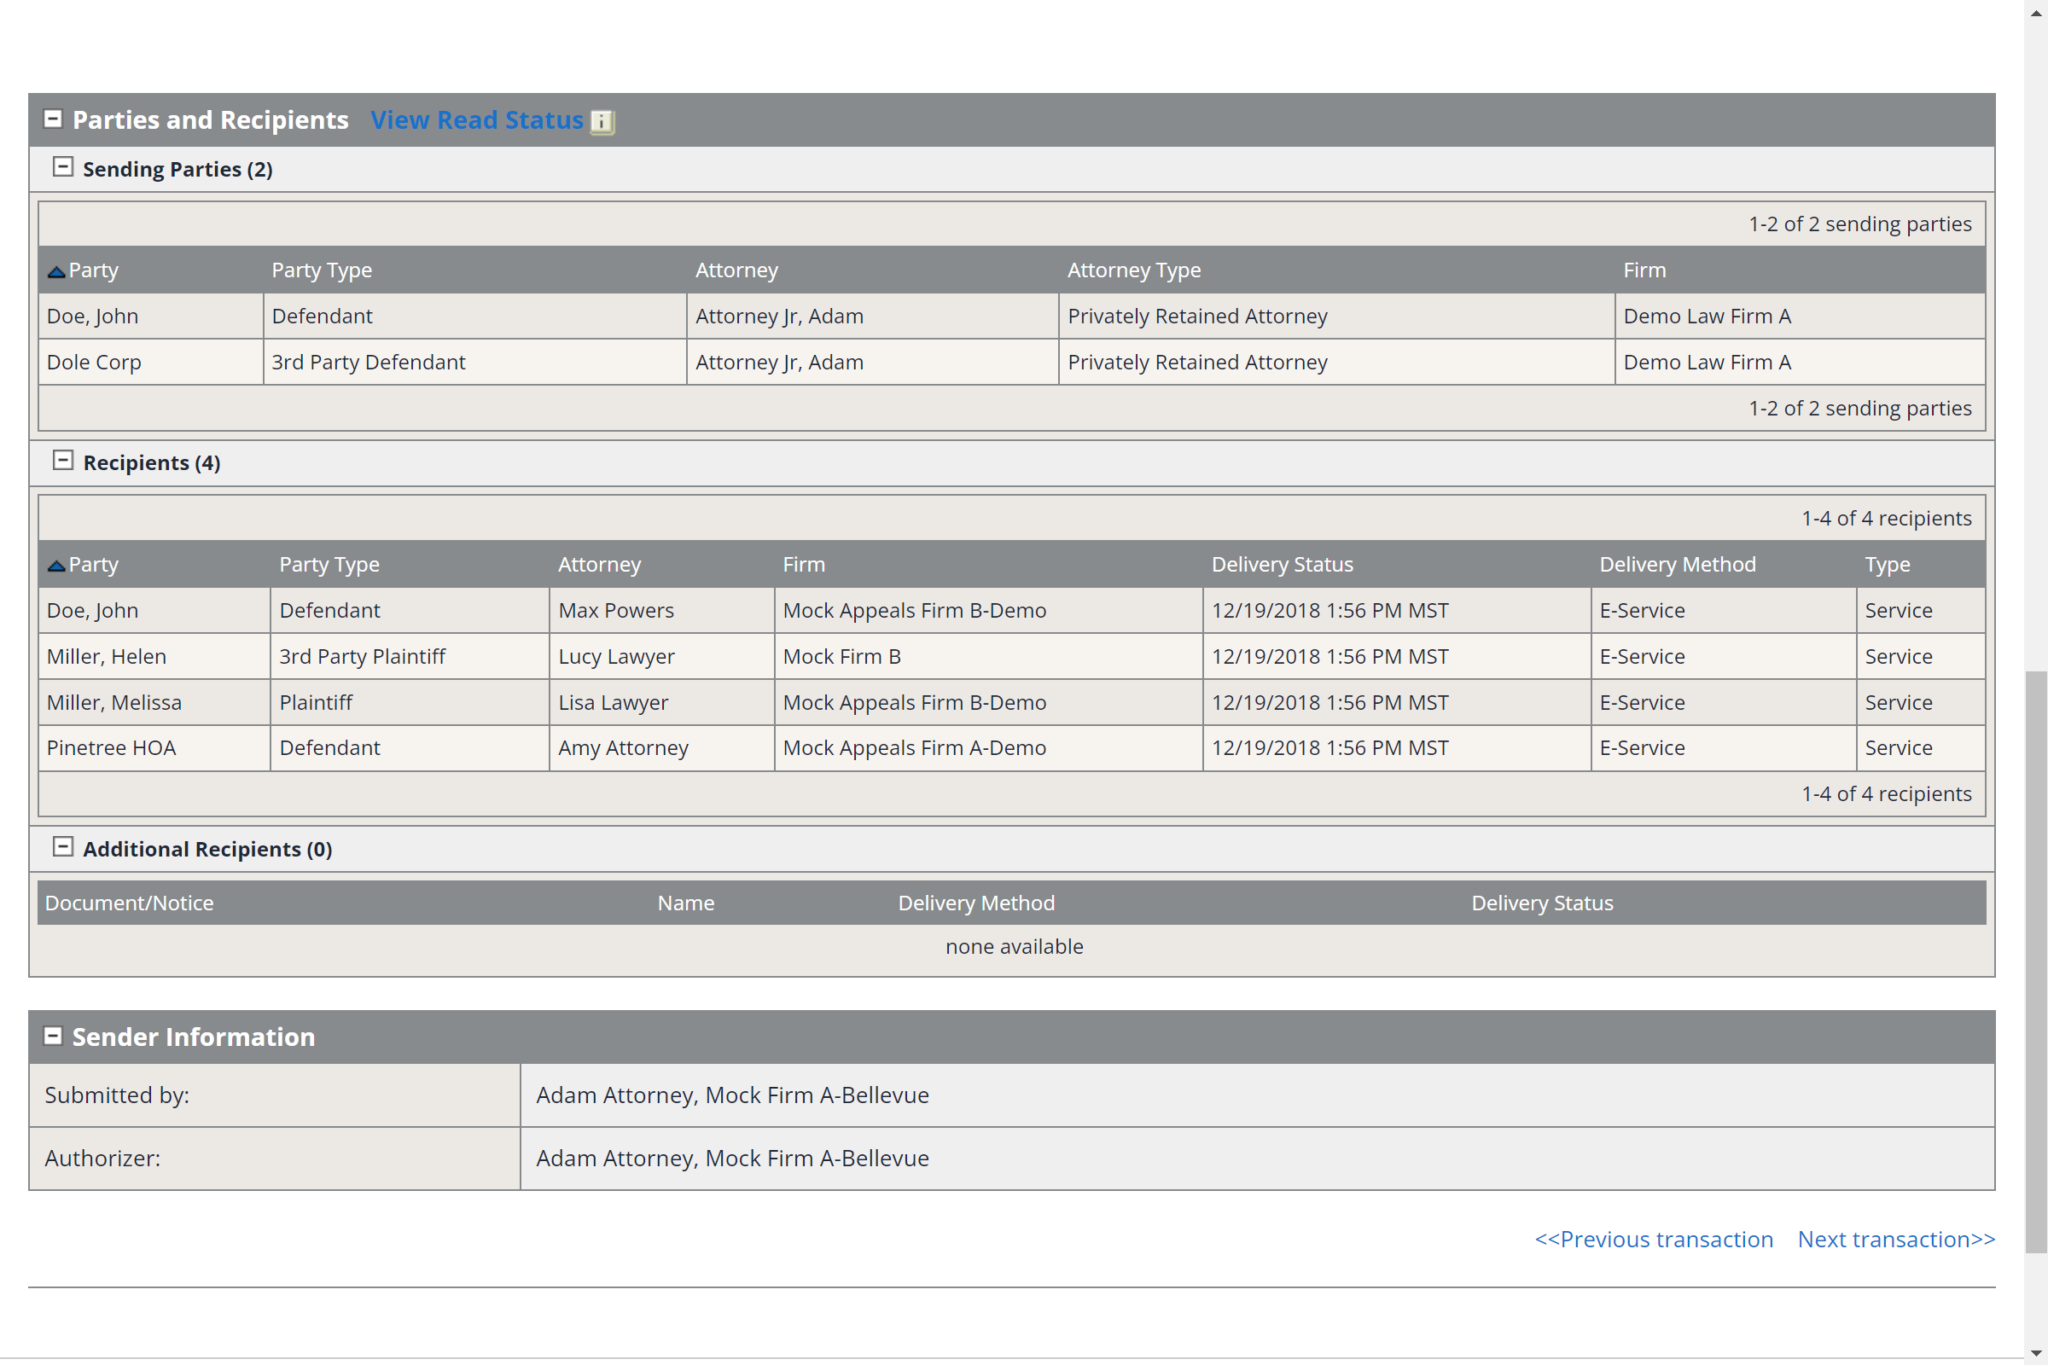
Task: Collapse the Sending Parties section icon
Action: coord(65,167)
